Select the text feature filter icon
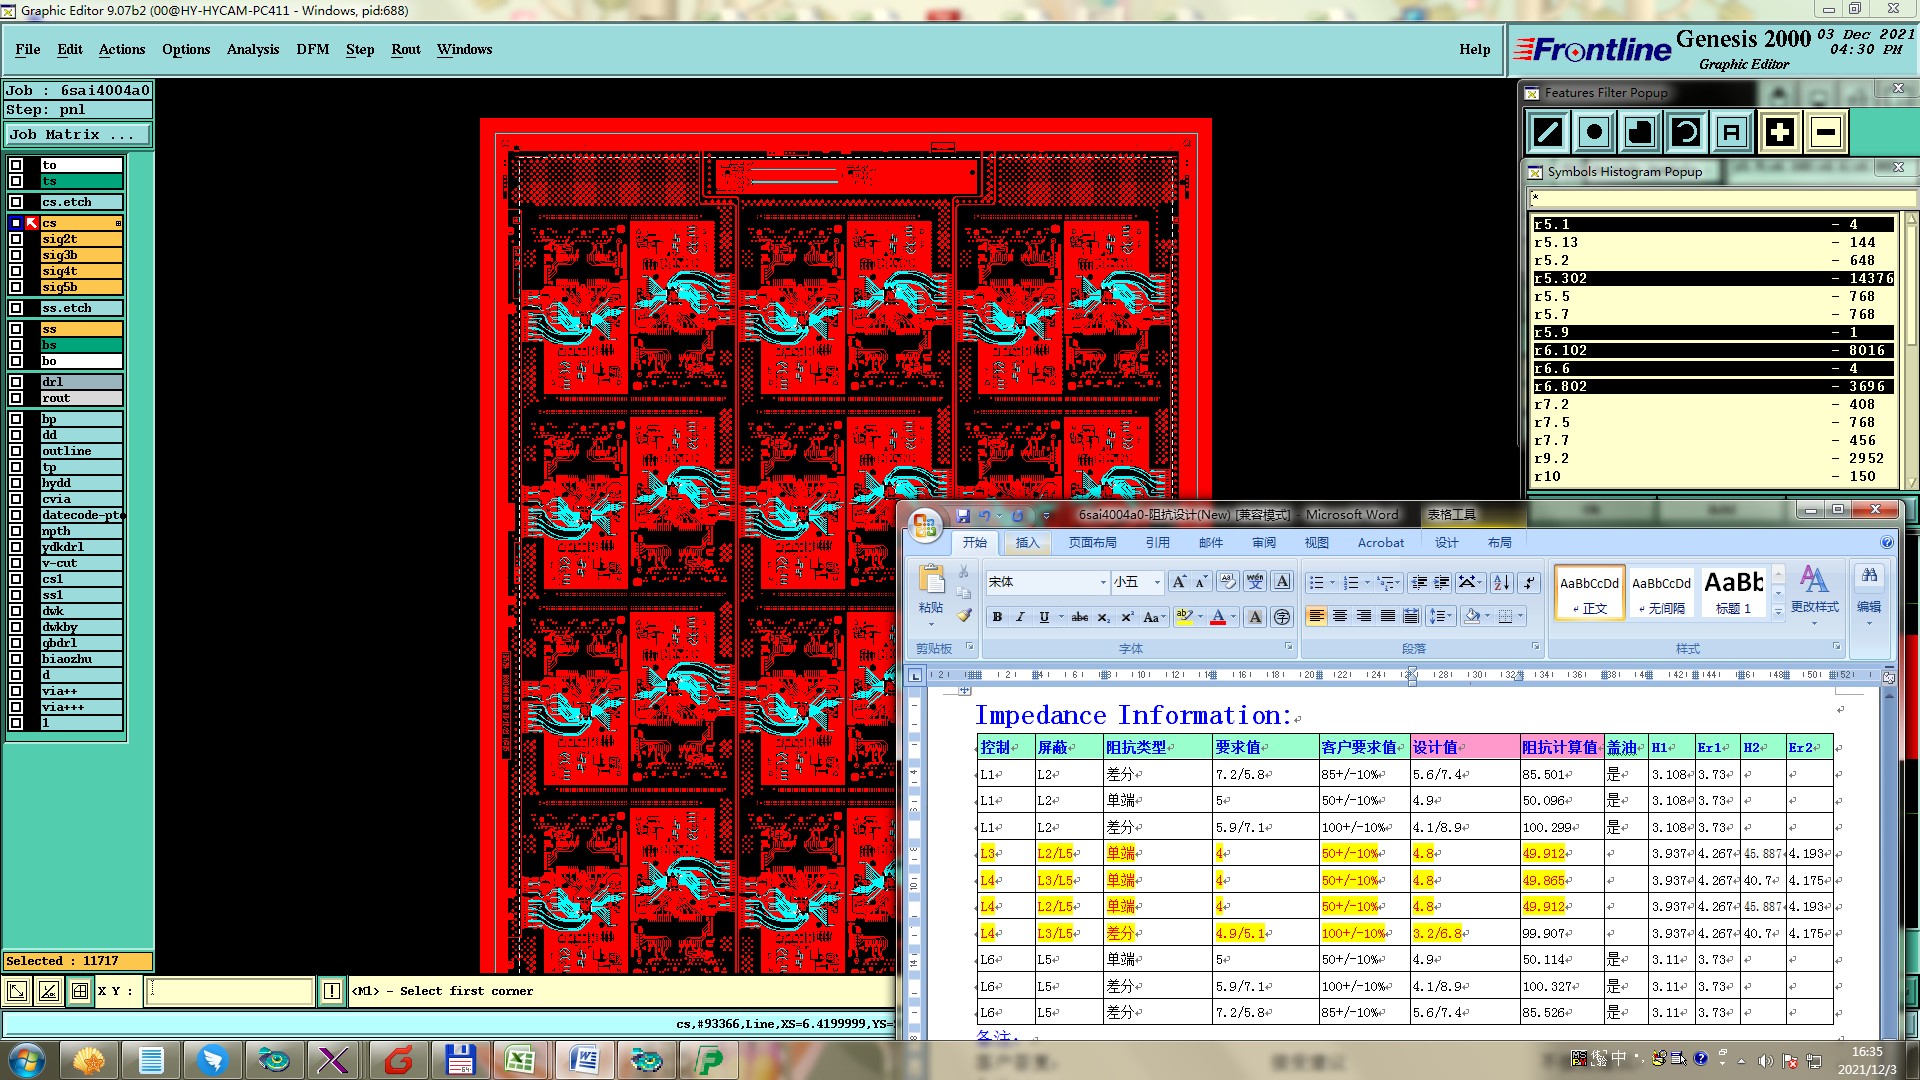This screenshot has height=1080, width=1920. tap(1732, 132)
